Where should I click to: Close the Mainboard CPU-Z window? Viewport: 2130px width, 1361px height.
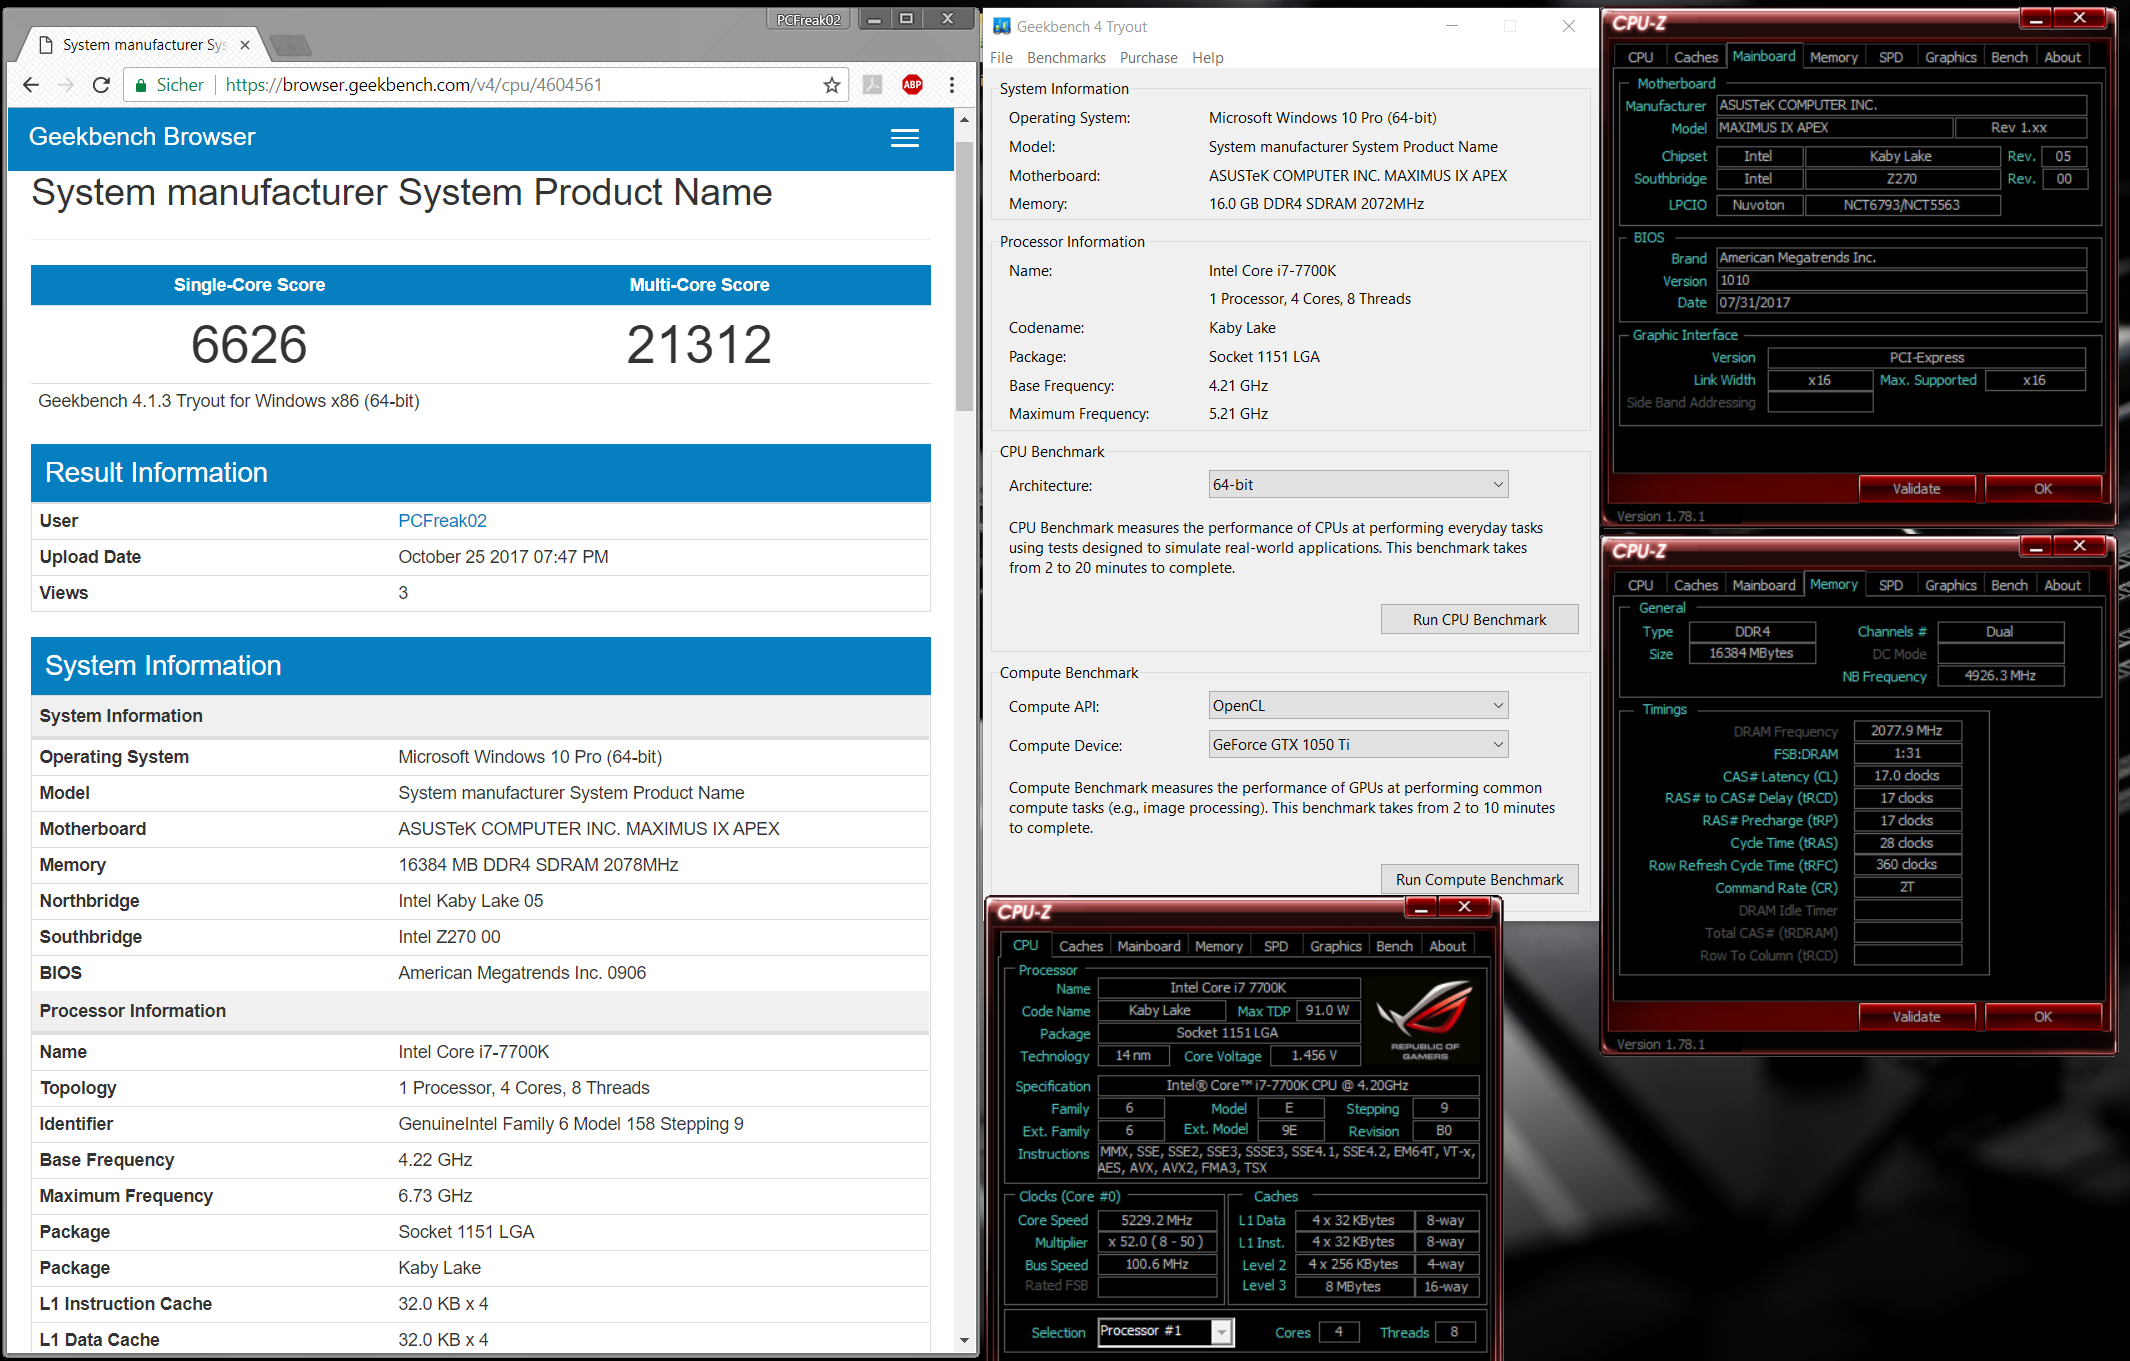pyautogui.click(x=2079, y=18)
